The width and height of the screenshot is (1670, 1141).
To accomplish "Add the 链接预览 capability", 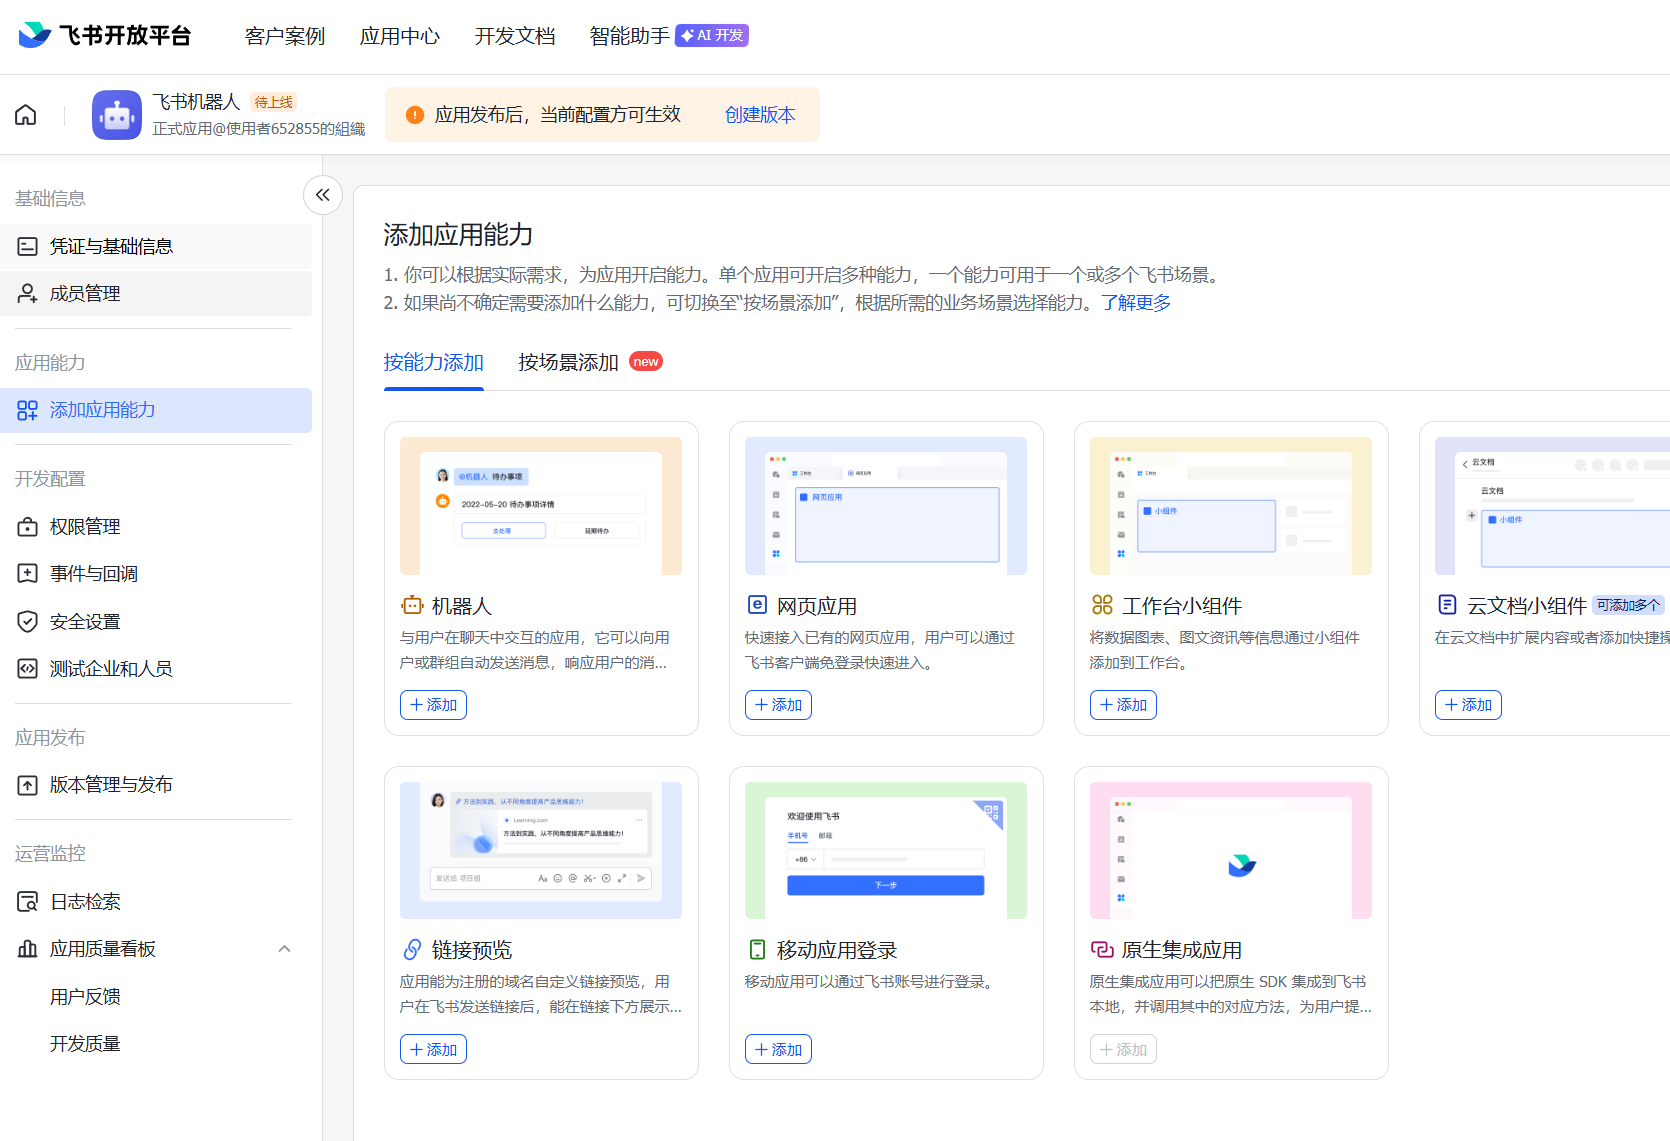I will [x=433, y=1049].
